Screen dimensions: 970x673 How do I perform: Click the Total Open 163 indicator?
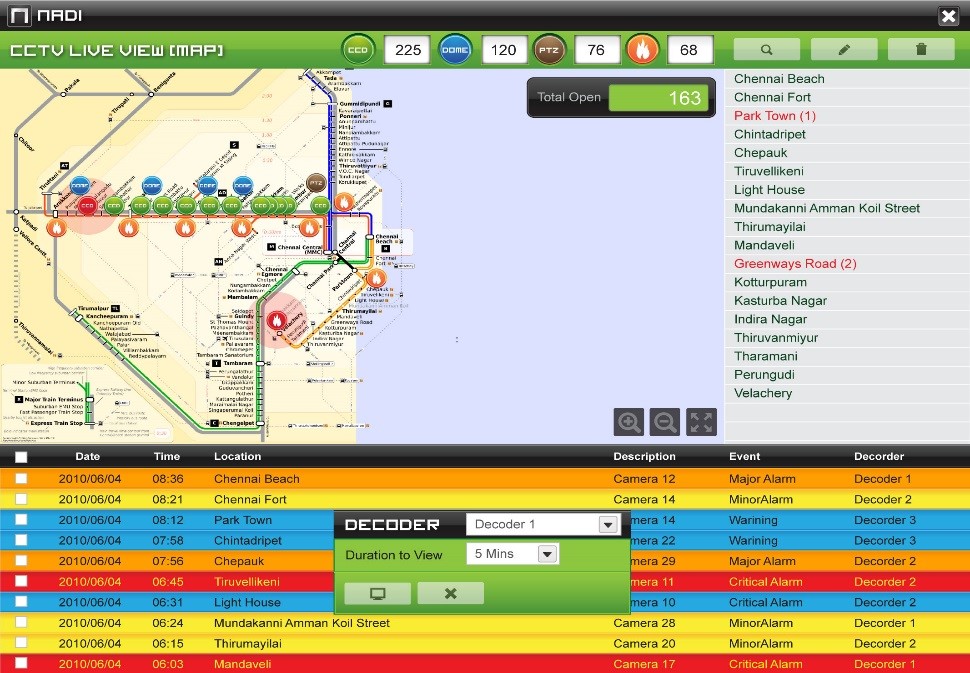point(621,97)
